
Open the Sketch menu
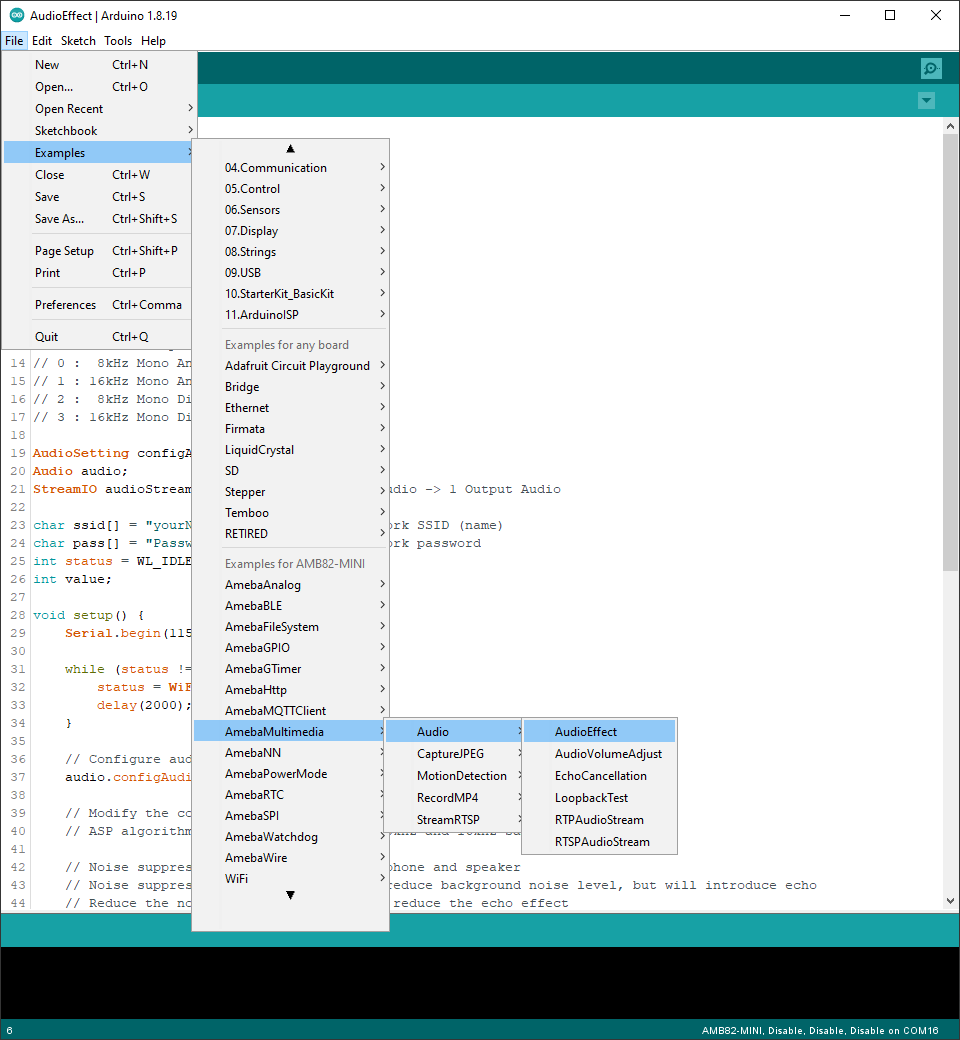click(x=78, y=41)
